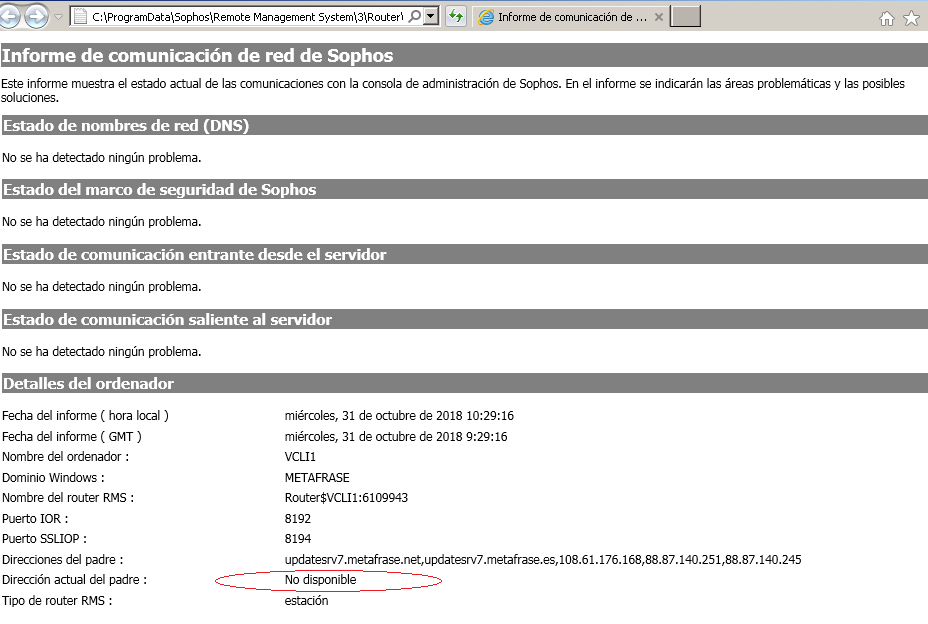Click the router name Router$VCLI1:6109943
928x624 pixels.
346,498
